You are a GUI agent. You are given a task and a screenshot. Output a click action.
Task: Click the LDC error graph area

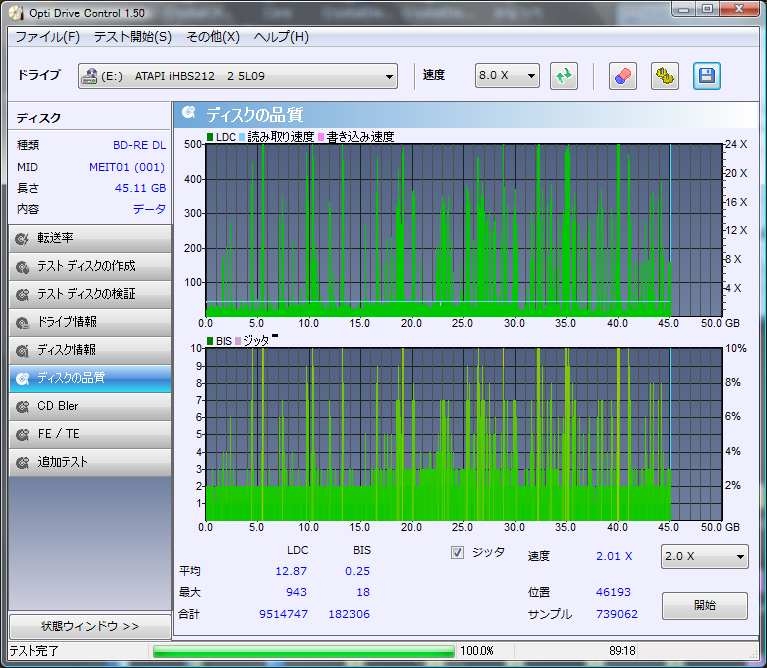pyautogui.click(x=437, y=230)
